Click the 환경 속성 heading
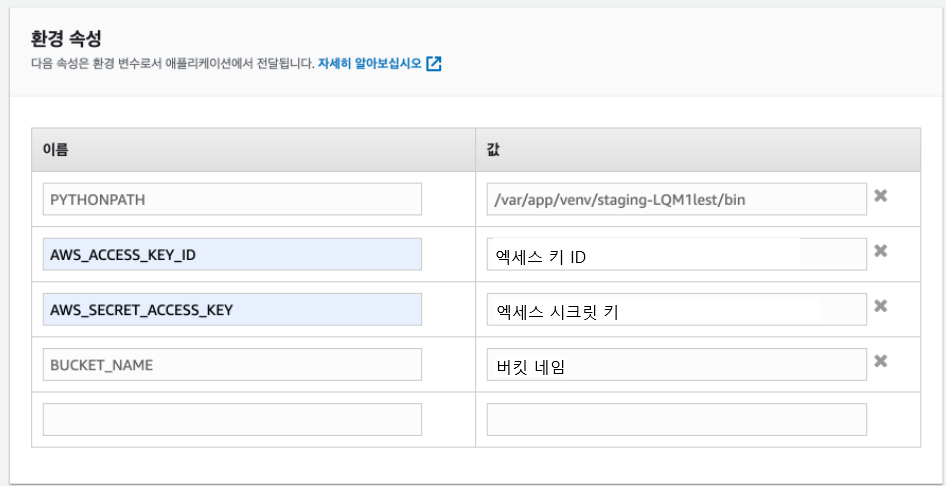Image resolution: width=946 pixels, height=486 pixels. tap(66, 39)
